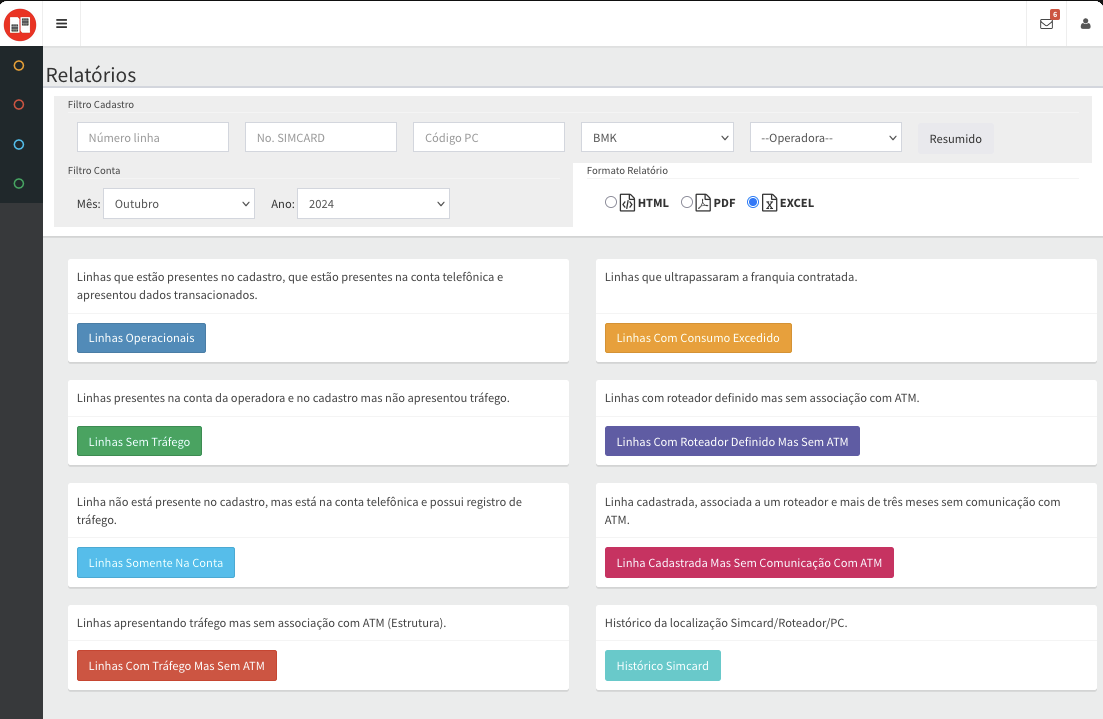Open the Mês dropdown showing Outubro
The image size is (1103, 719).
[x=178, y=204]
